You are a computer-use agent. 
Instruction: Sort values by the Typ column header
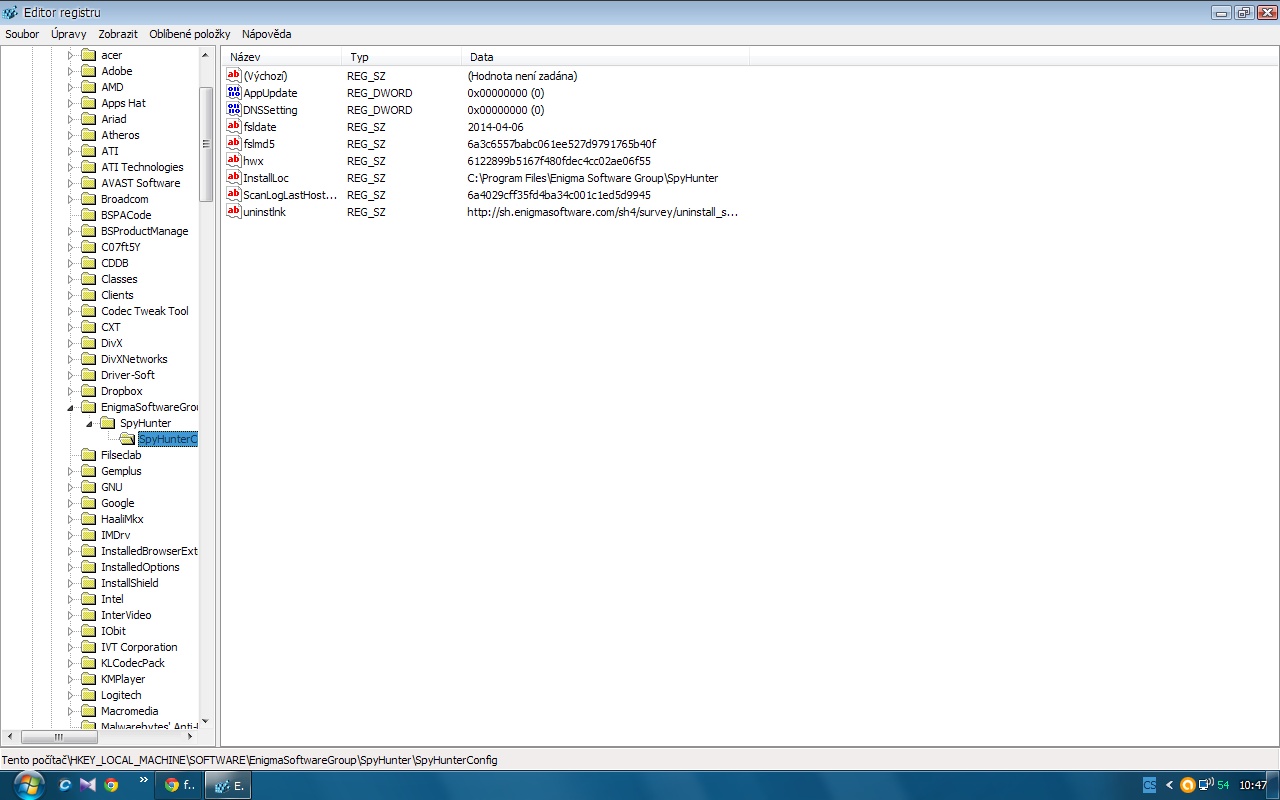tap(402, 57)
